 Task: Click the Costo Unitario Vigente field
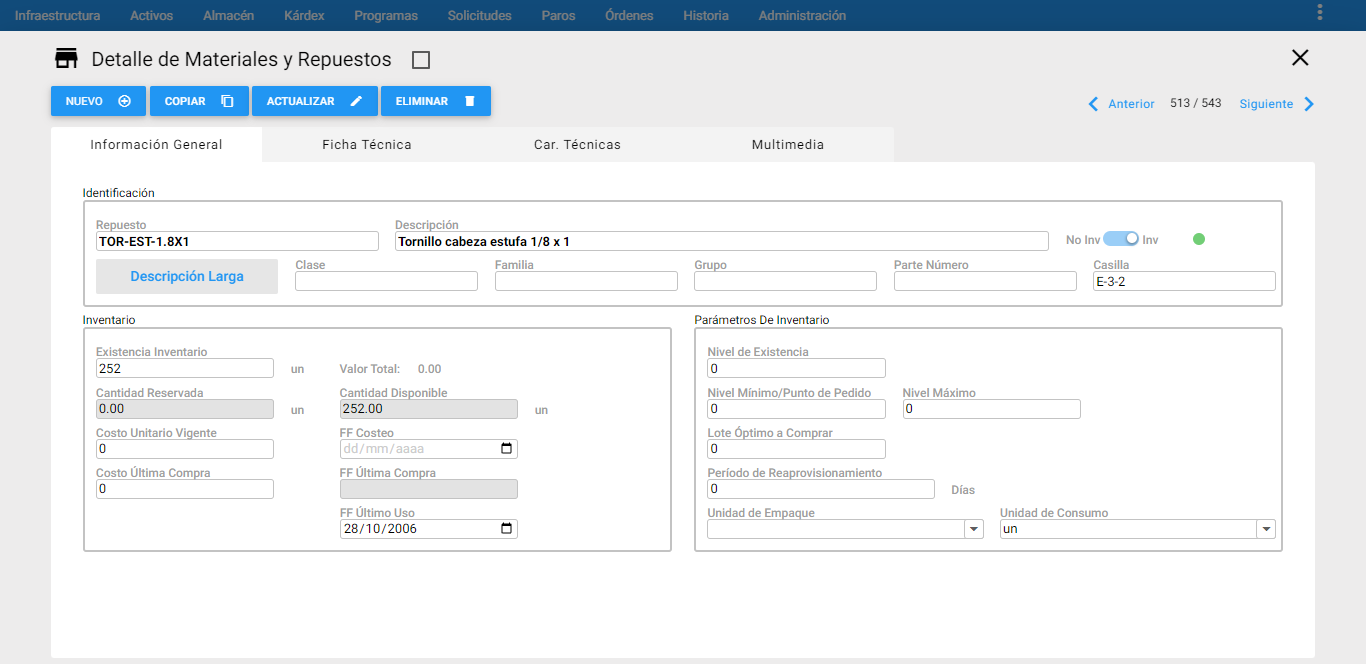185,449
